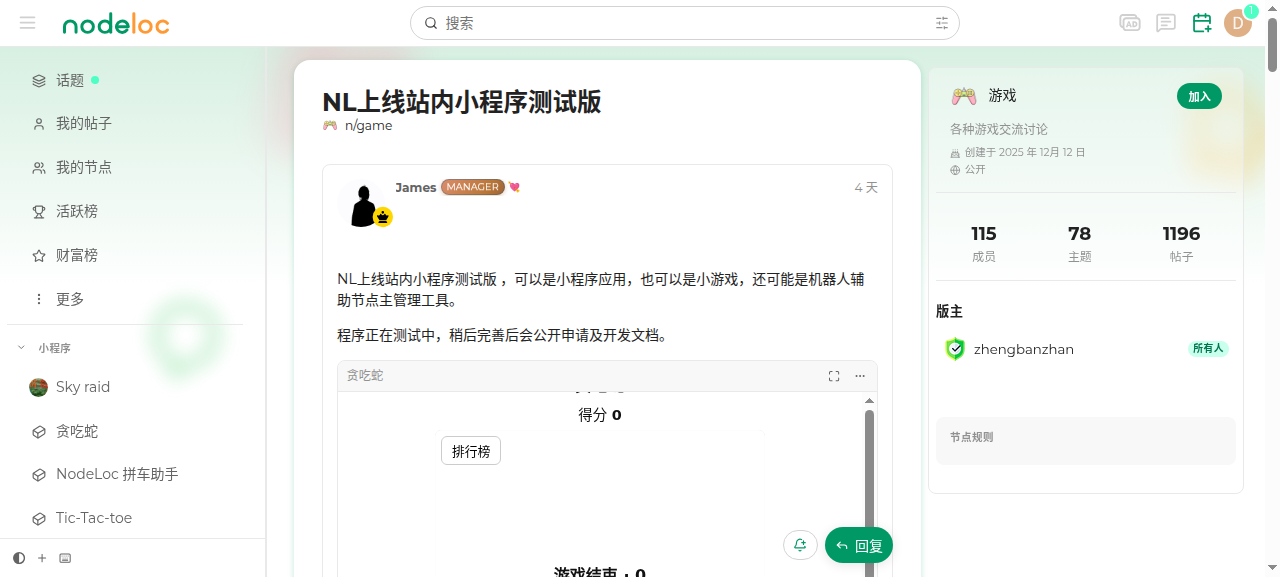Go to the nodeloc home logo
1280x577 pixels.
coord(116,24)
